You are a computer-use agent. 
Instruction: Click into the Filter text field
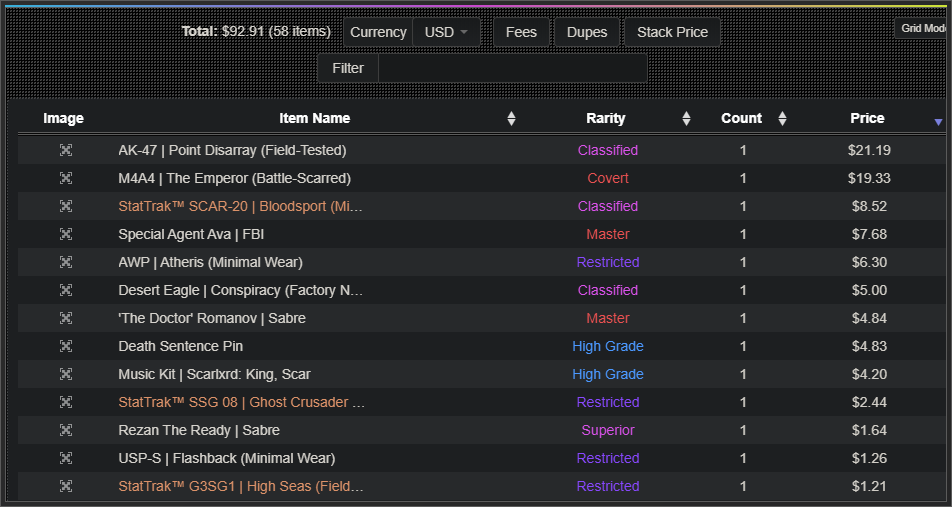coord(512,68)
